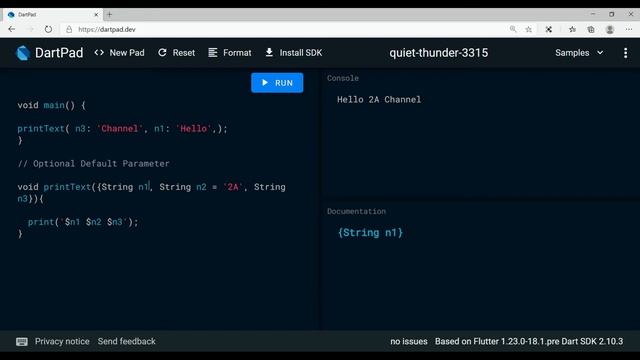
Task: Click the DartPad logo icon
Action: point(23,53)
